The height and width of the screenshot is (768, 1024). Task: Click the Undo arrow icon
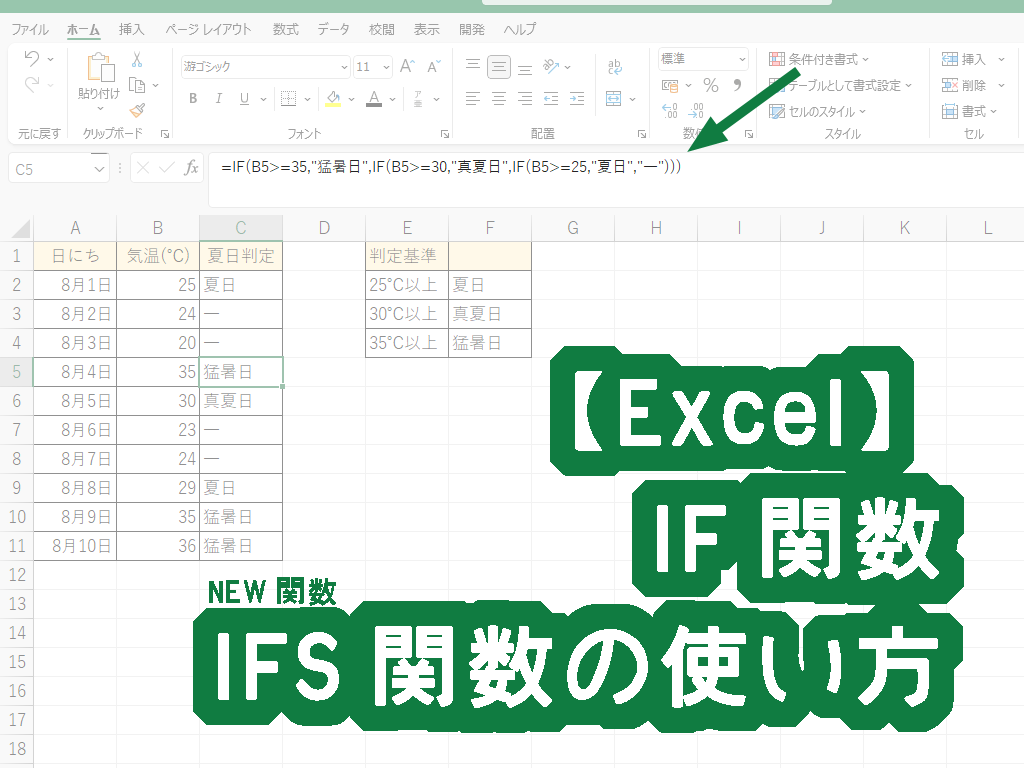31,59
